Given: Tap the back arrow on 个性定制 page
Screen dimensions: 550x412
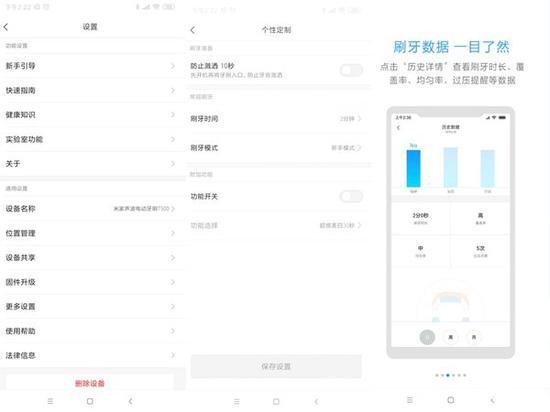Looking at the screenshot, I should [x=193, y=30].
